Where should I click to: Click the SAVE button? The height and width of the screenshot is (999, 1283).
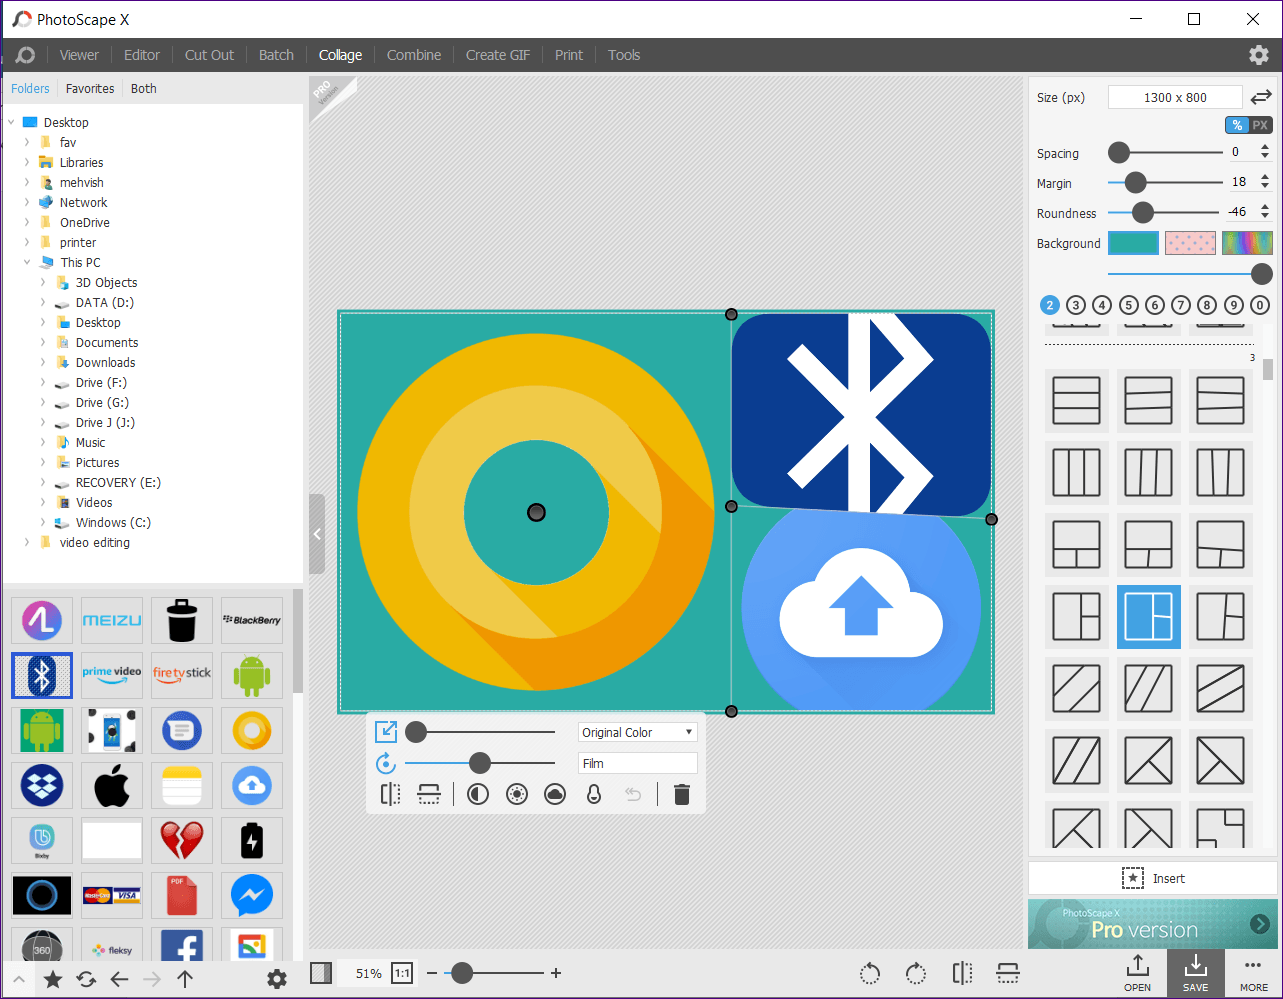pyautogui.click(x=1195, y=973)
